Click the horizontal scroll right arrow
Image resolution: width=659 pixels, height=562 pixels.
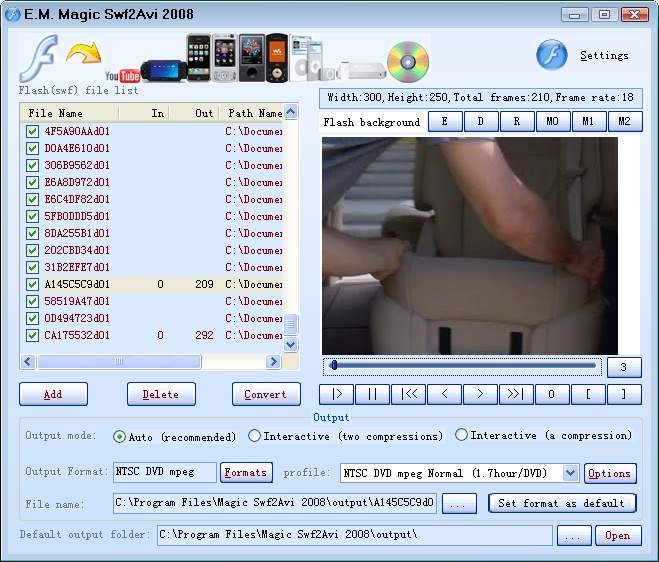(x=273, y=361)
